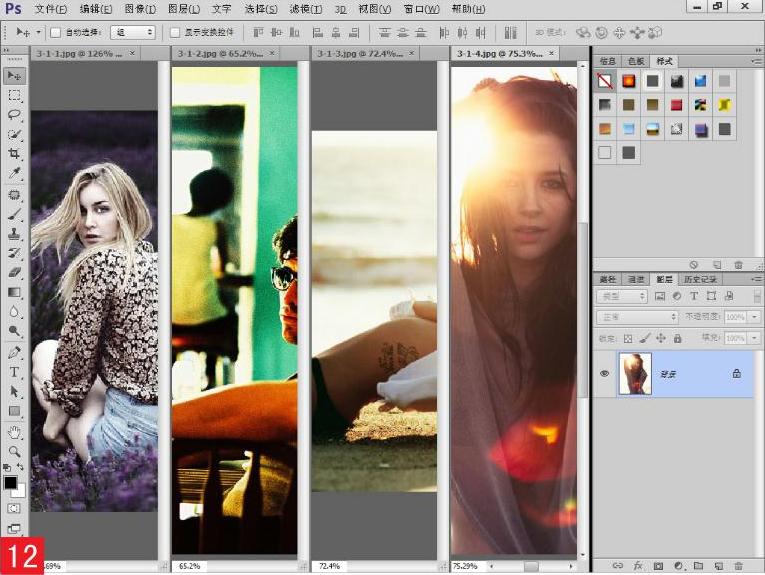Viewport: 765px width, 575px height.
Task: Select the Eyedropper tool
Action: coord(14,174)
